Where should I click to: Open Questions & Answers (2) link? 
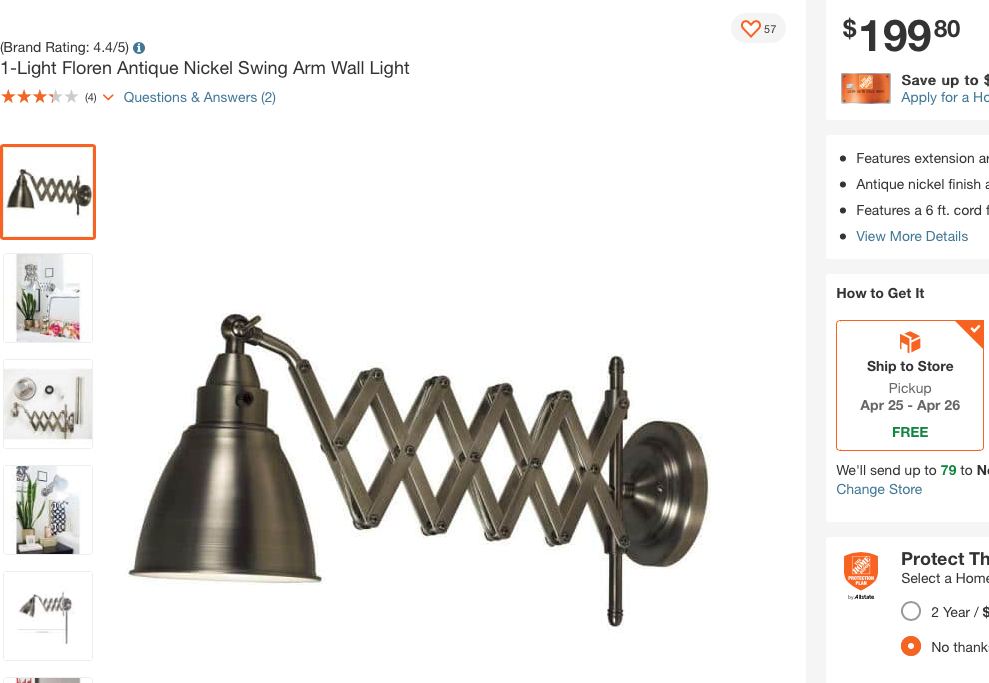199,97
